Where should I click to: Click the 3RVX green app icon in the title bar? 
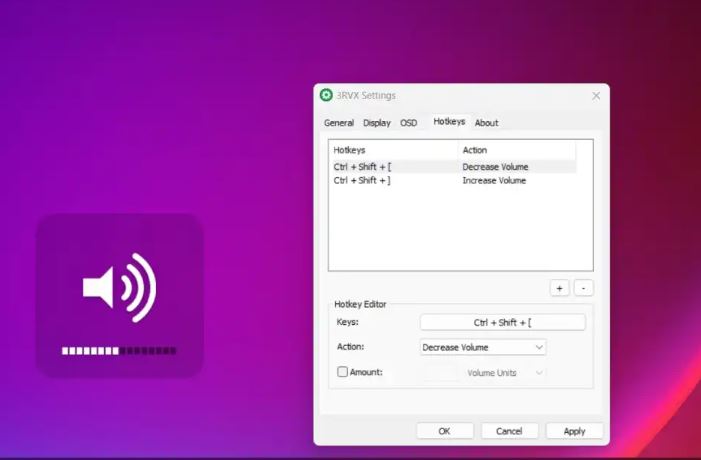(326, 95)
